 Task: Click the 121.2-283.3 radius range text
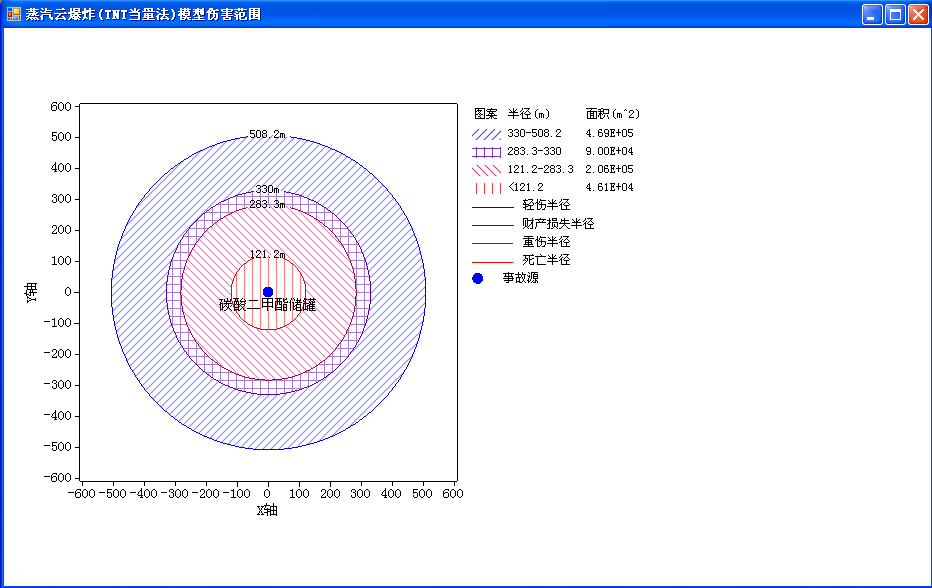coord(540,169)
